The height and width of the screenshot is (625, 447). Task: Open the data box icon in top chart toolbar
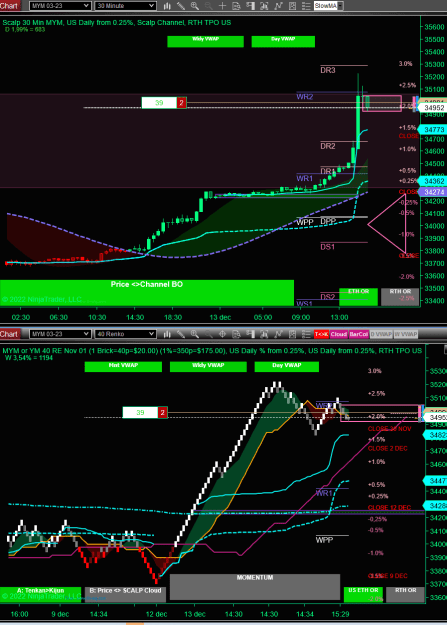click(236, 6)
